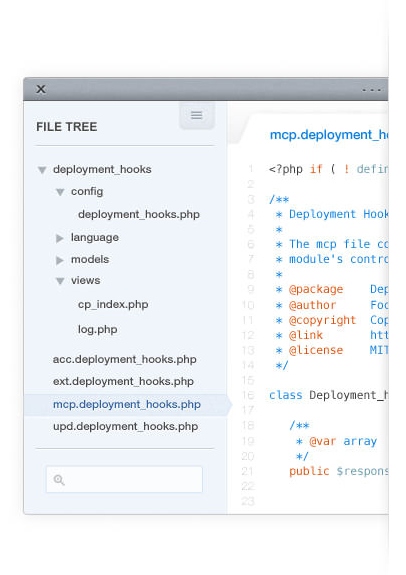Open upd.deployment_hooks.php file

(x=125, y=426)
